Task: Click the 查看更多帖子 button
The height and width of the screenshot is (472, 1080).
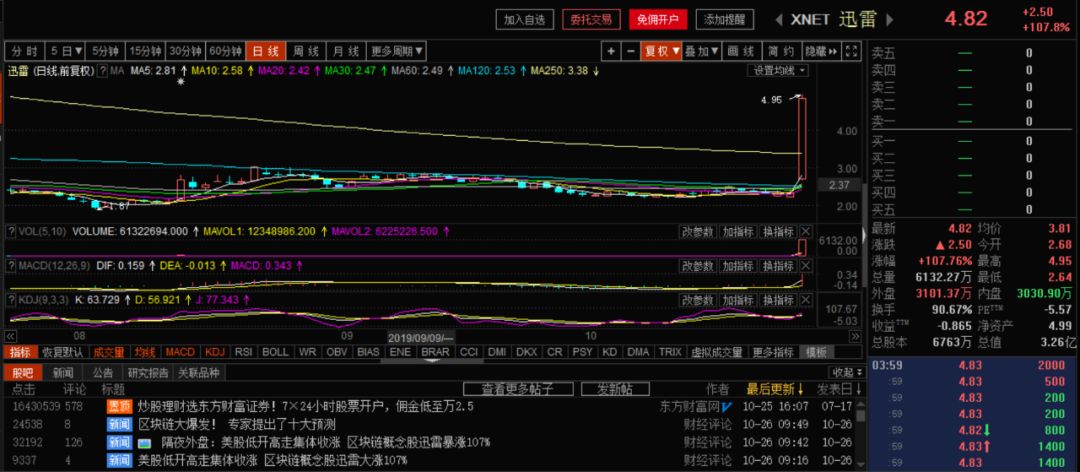Action: pos(518,389)
